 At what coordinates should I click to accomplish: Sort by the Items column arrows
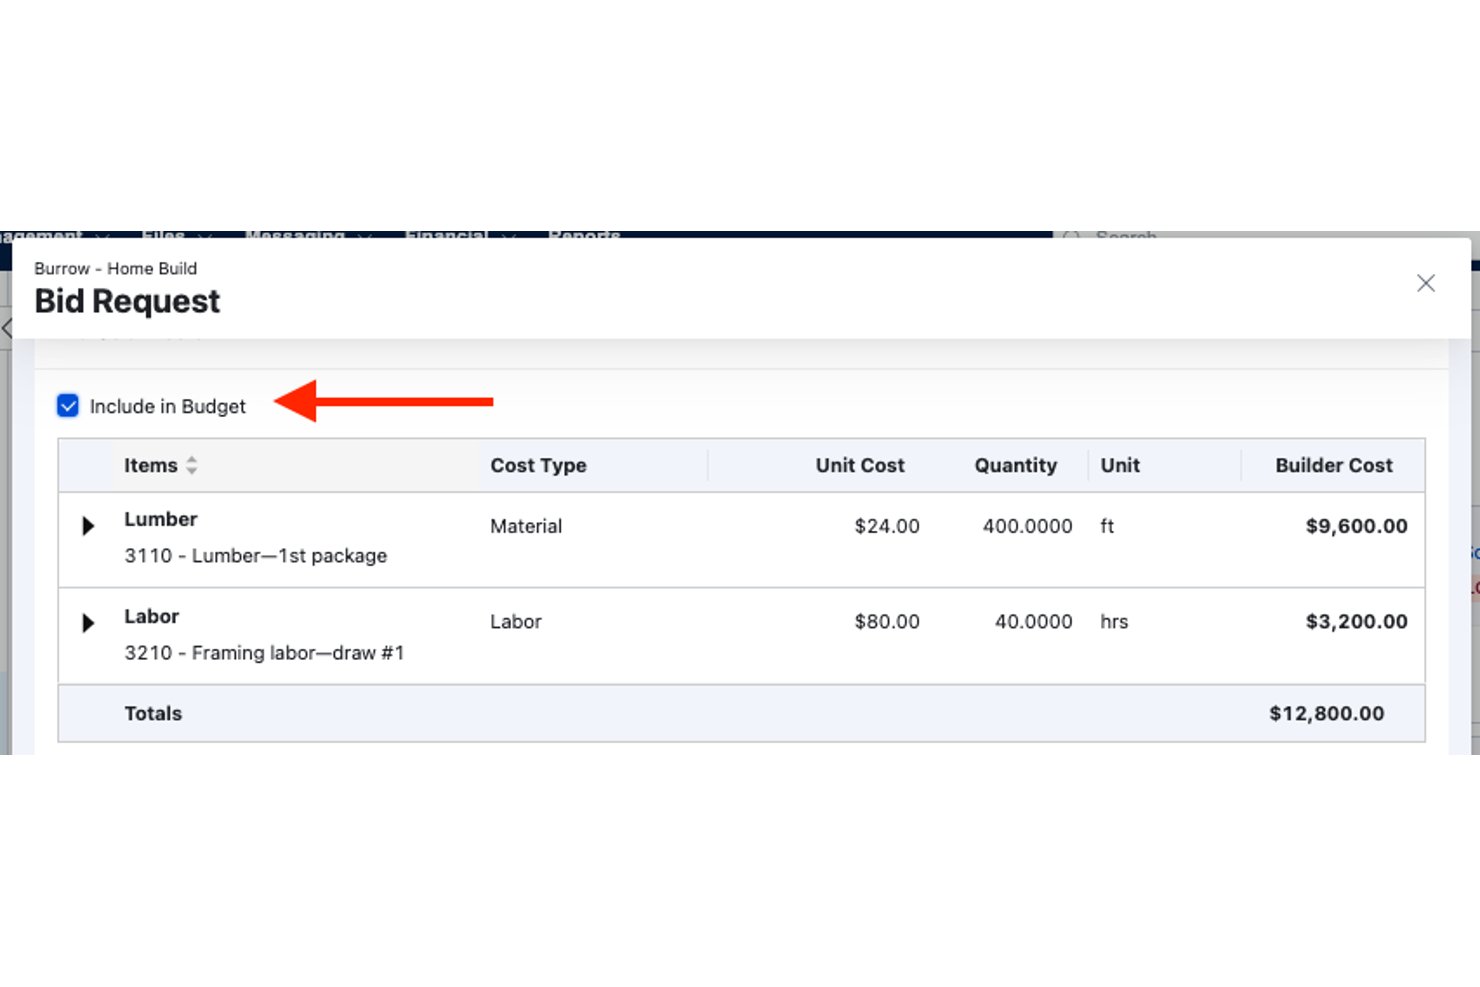192,465
